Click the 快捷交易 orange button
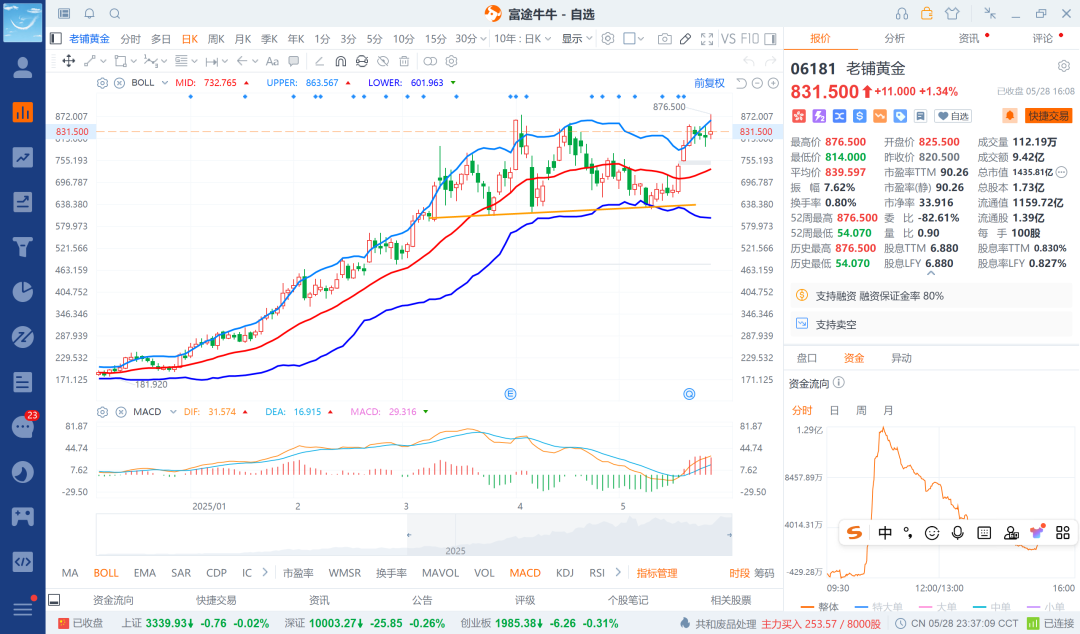 tap(1048, 116)
